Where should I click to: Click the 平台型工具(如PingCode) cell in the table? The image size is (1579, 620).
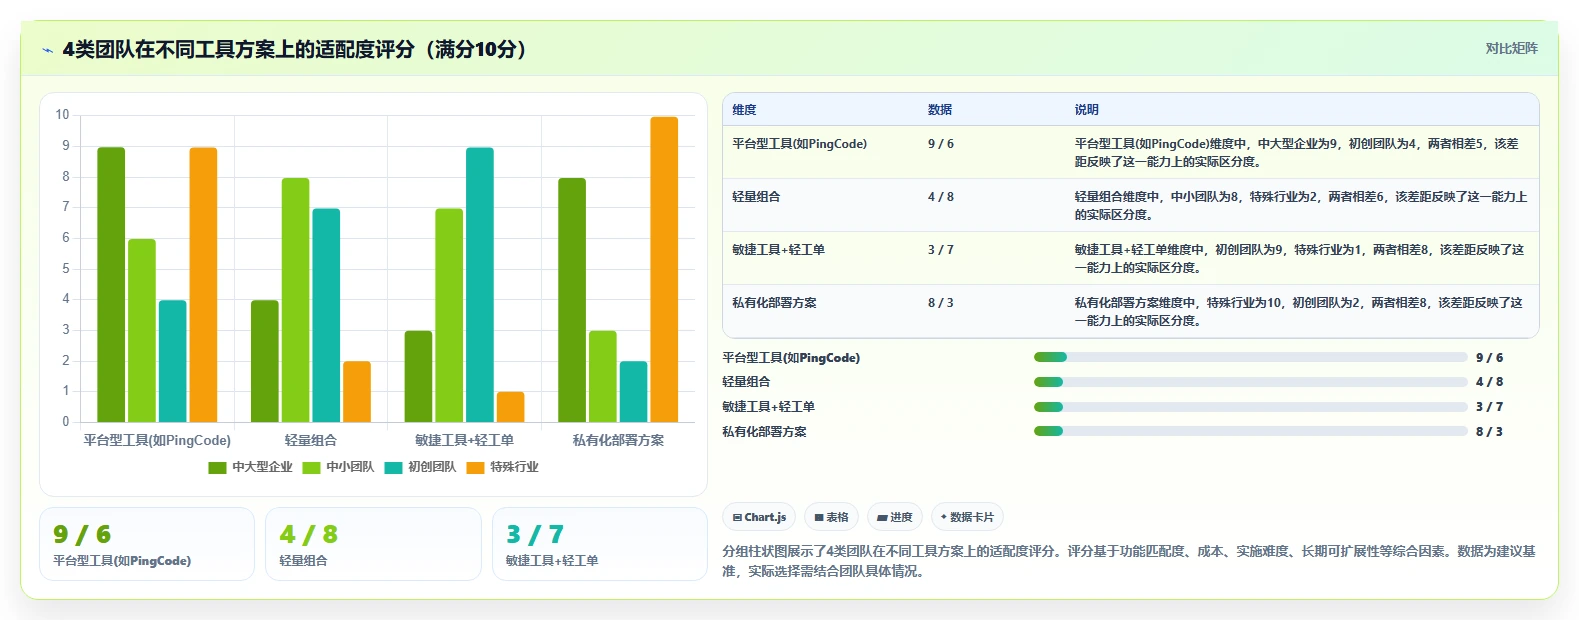click(x=799, y=144)
